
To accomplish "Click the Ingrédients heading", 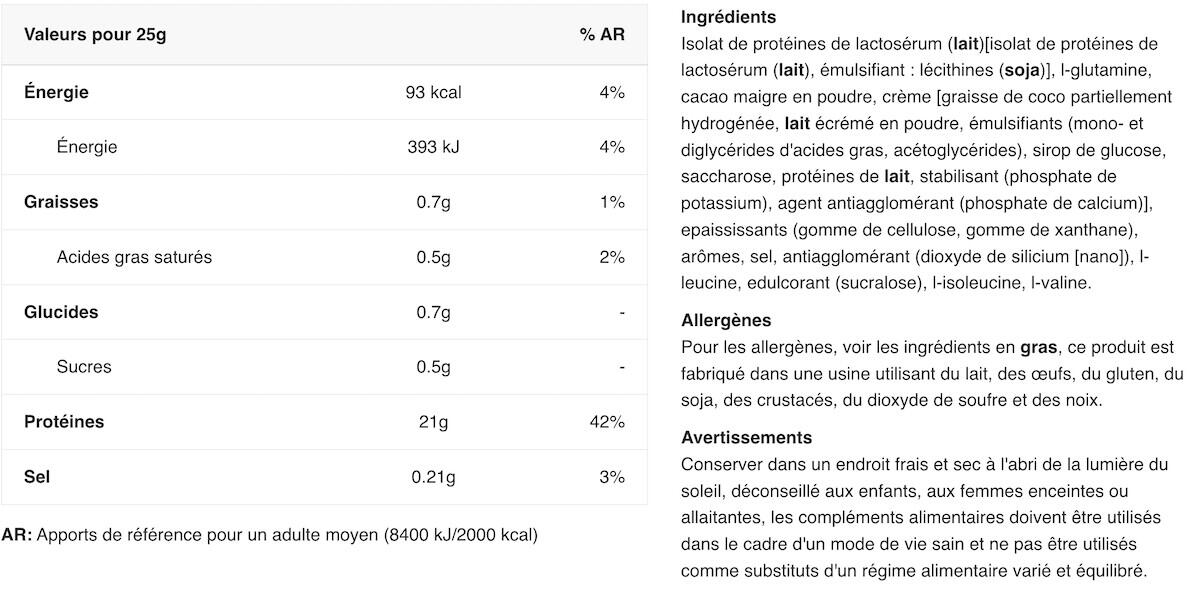I will pos(728,17).
